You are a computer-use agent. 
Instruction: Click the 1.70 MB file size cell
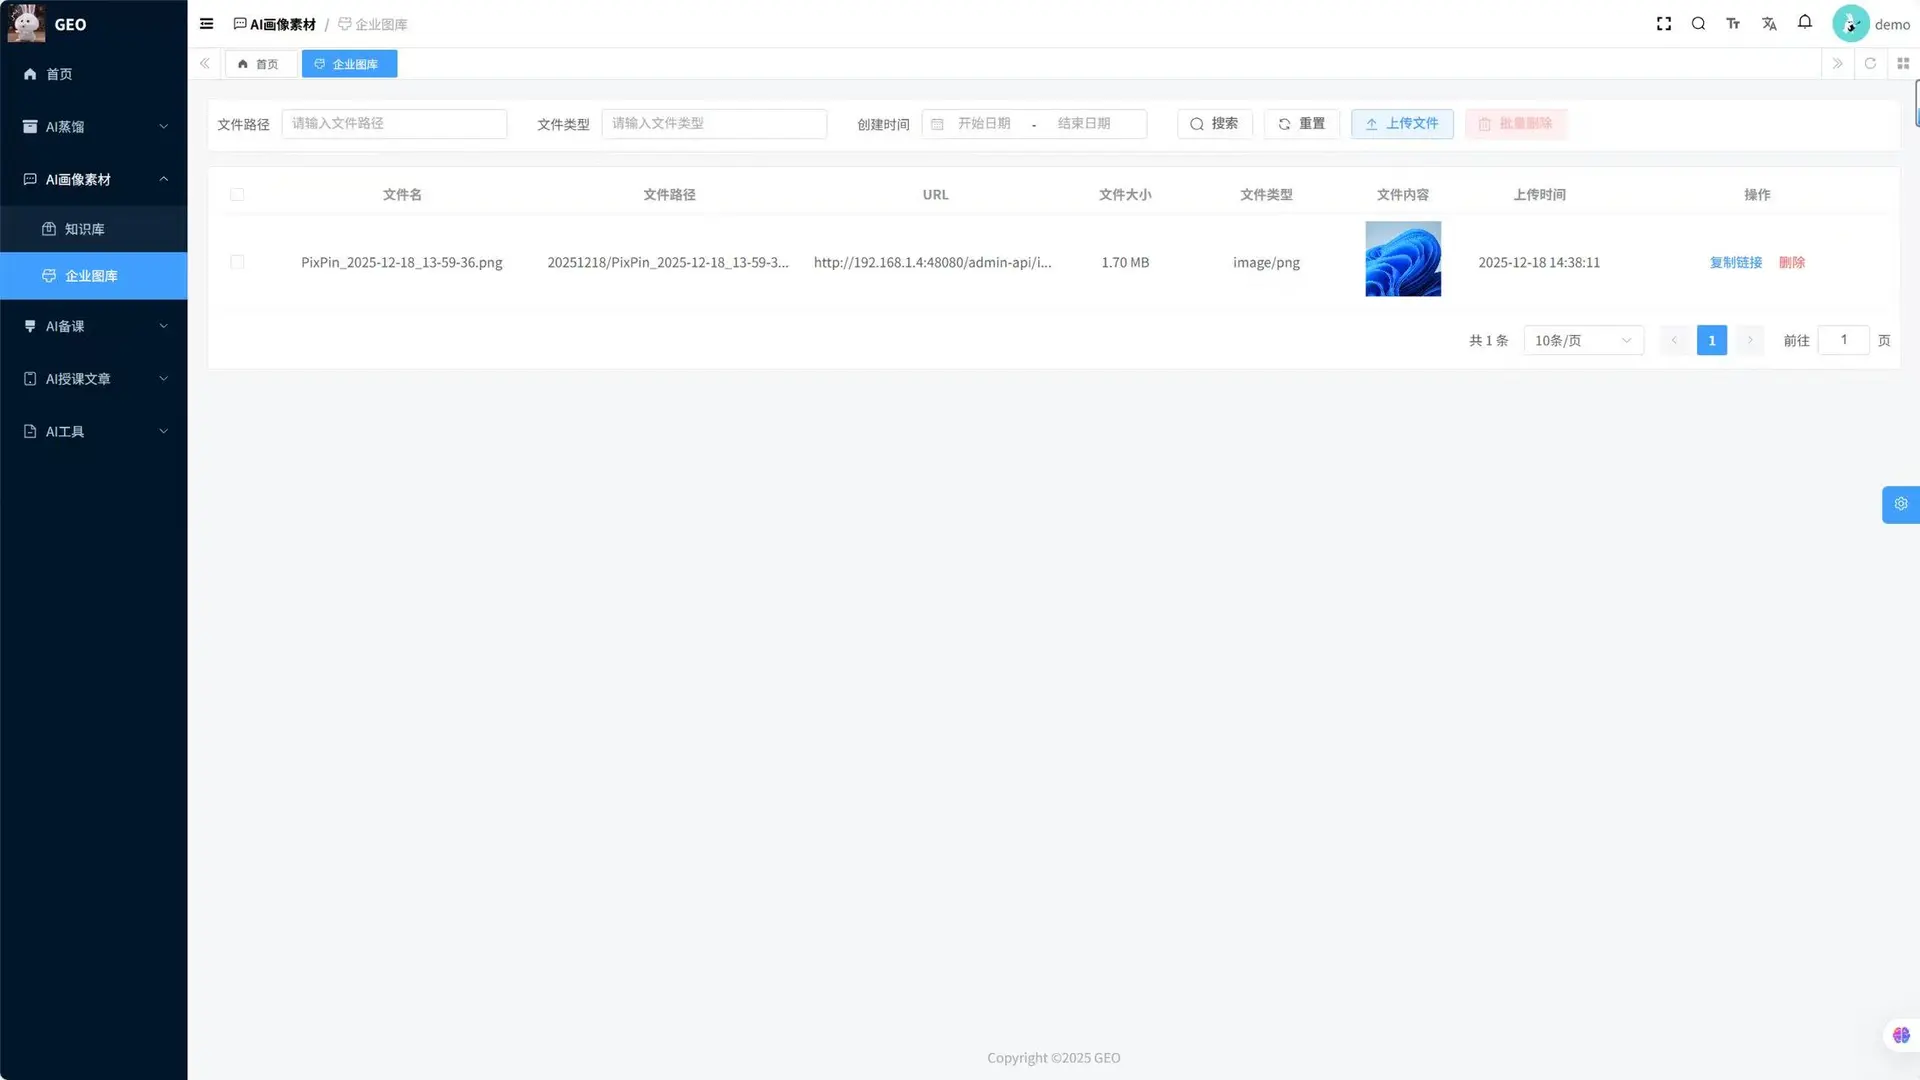[x=1125, y=263]
